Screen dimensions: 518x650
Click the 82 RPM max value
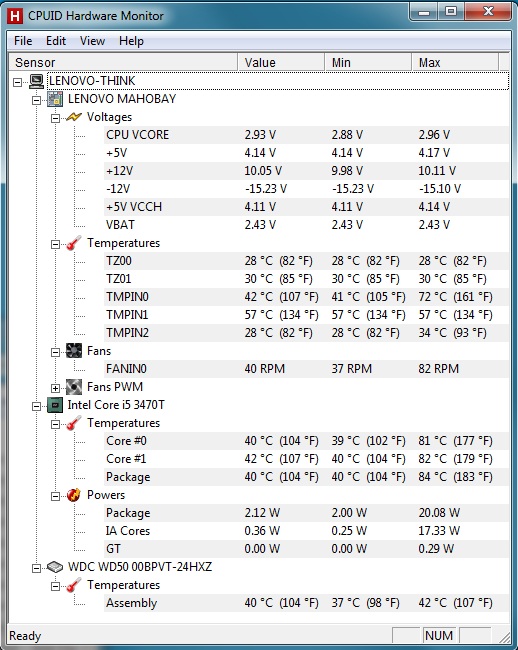coord(438,369)
